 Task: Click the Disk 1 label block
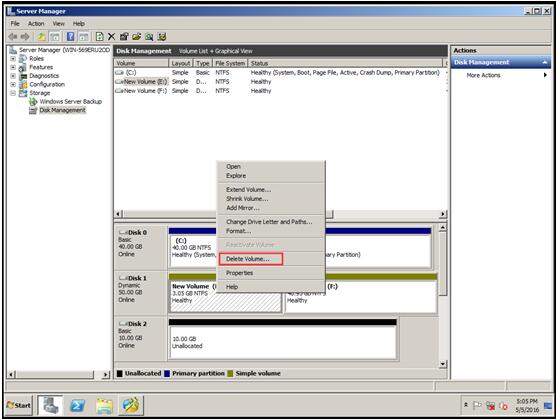point(141,293)
